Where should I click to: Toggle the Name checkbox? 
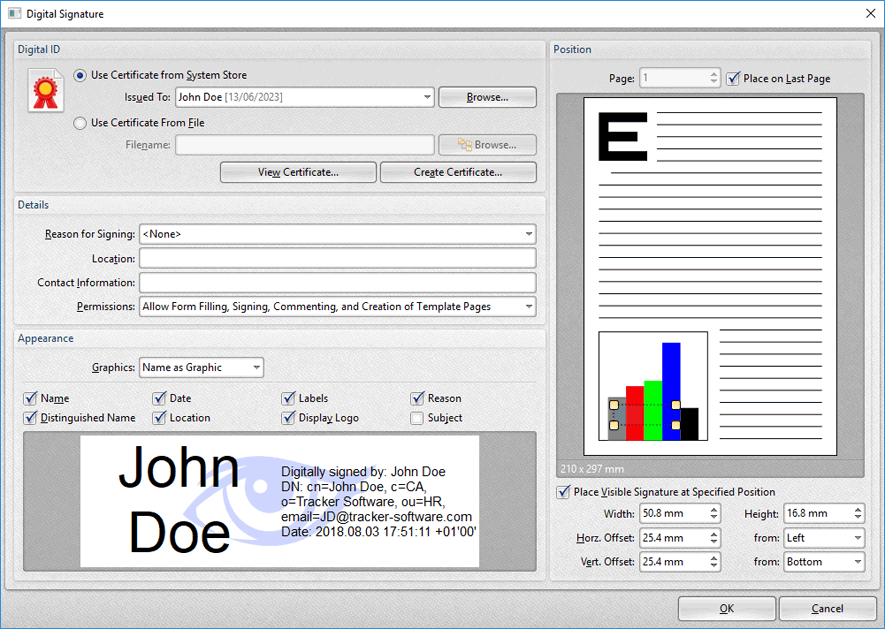[x=30, y=399]
